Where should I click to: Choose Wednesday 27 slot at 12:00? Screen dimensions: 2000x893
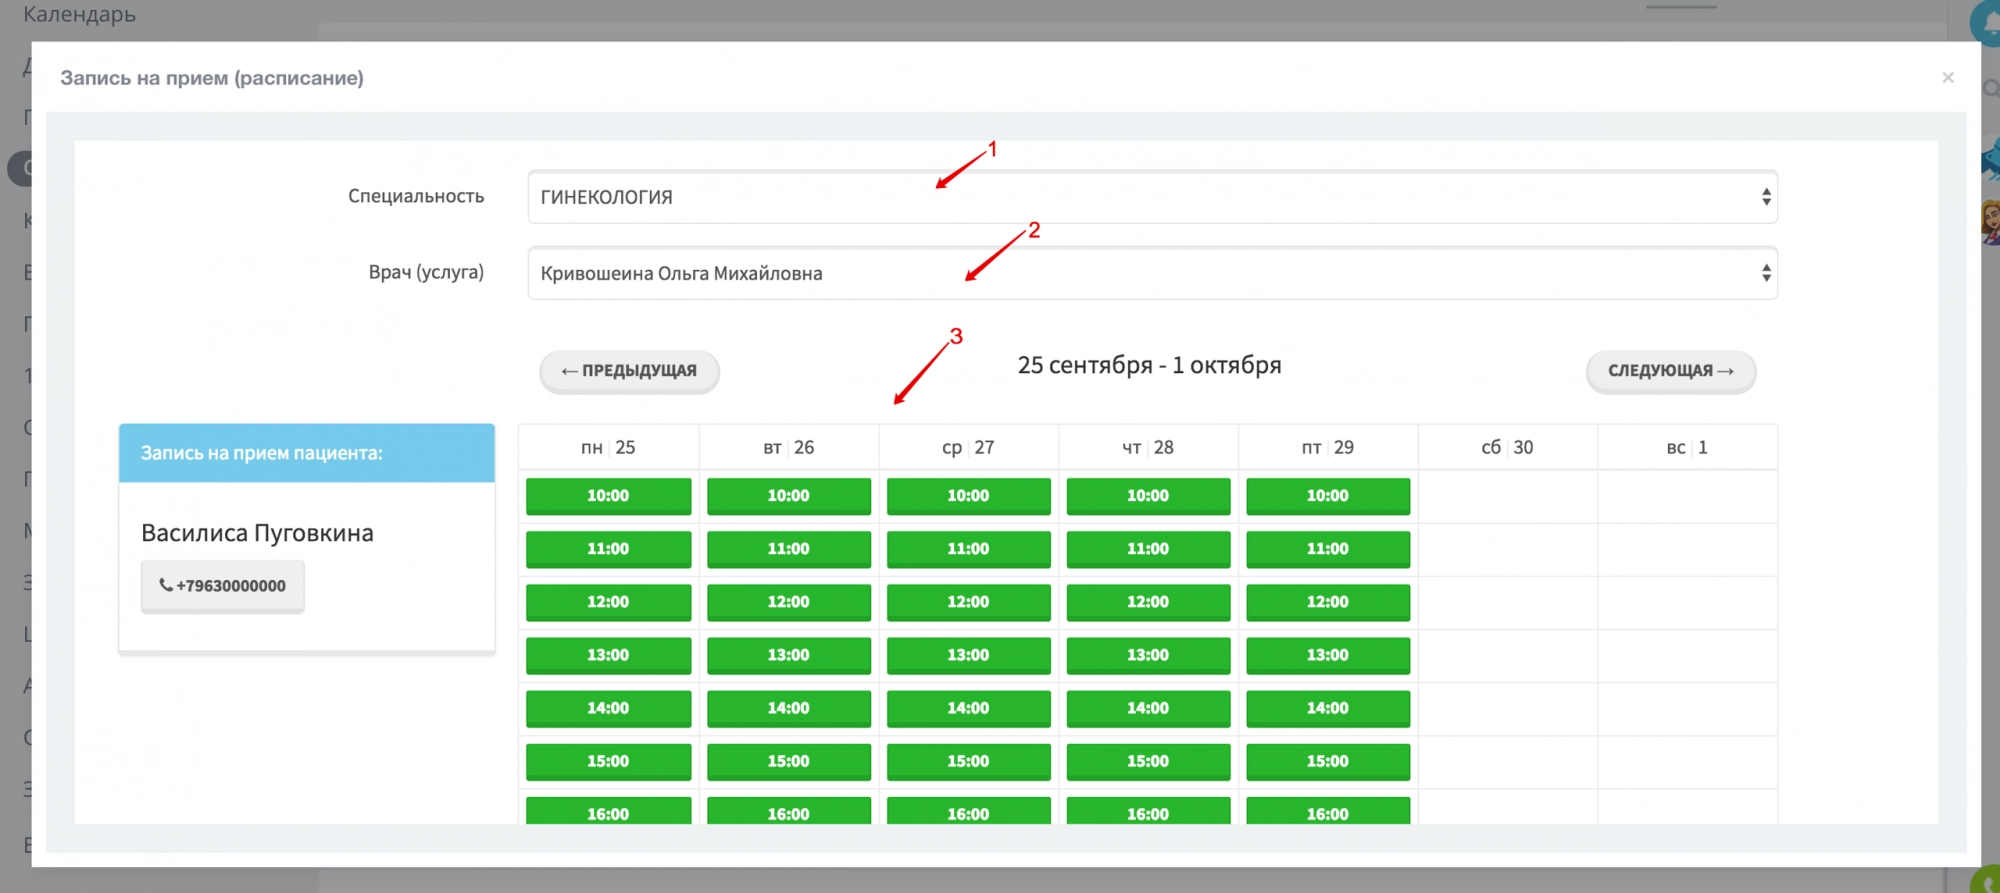click(x=968, y=602)
